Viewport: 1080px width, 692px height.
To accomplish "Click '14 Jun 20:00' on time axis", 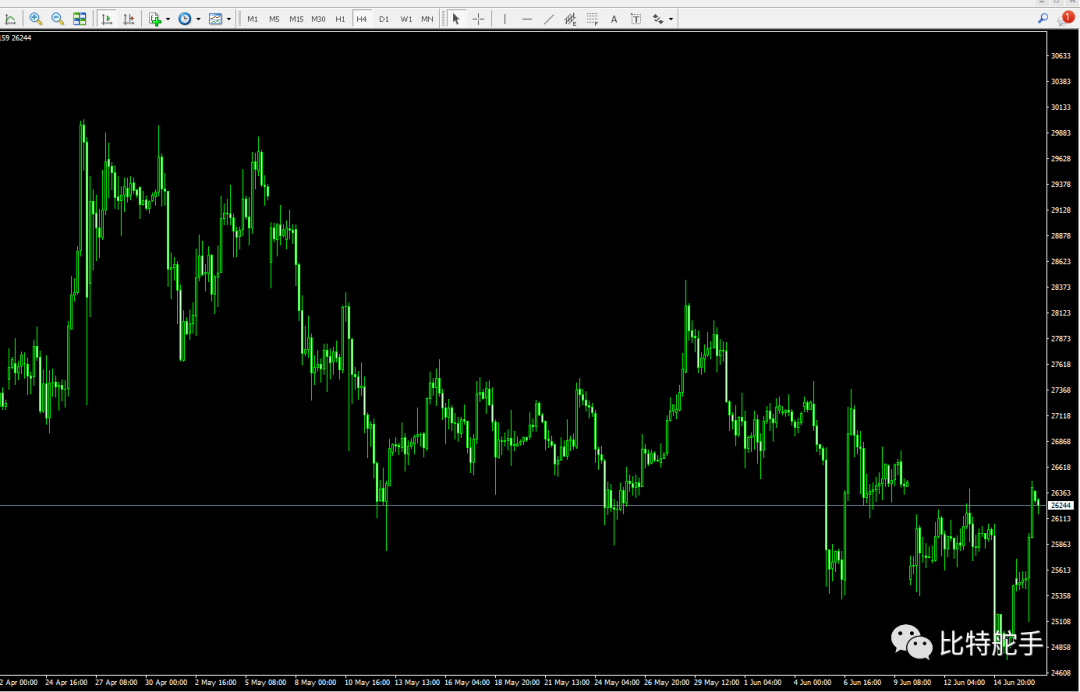I will pos(1014,682).
